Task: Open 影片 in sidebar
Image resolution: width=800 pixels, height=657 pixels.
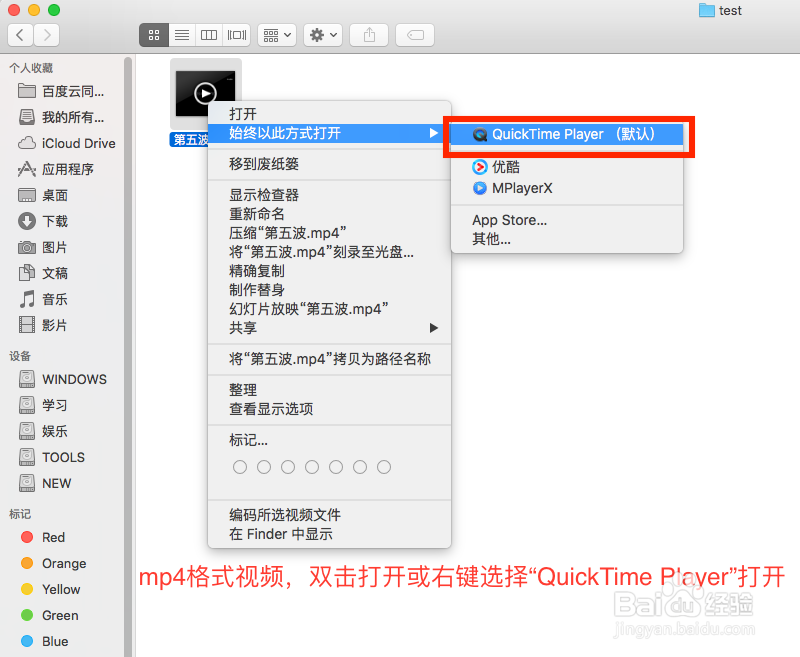Action: [43, 325]
